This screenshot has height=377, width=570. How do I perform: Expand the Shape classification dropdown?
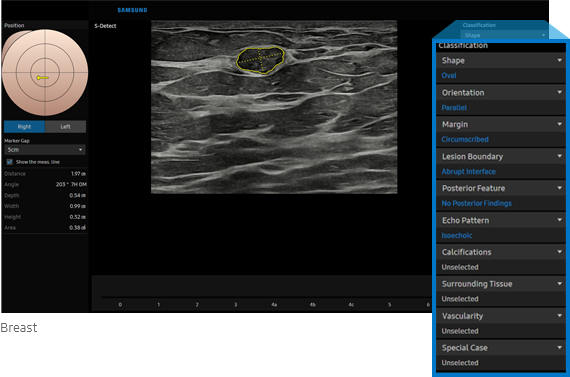tap(501, 60)
